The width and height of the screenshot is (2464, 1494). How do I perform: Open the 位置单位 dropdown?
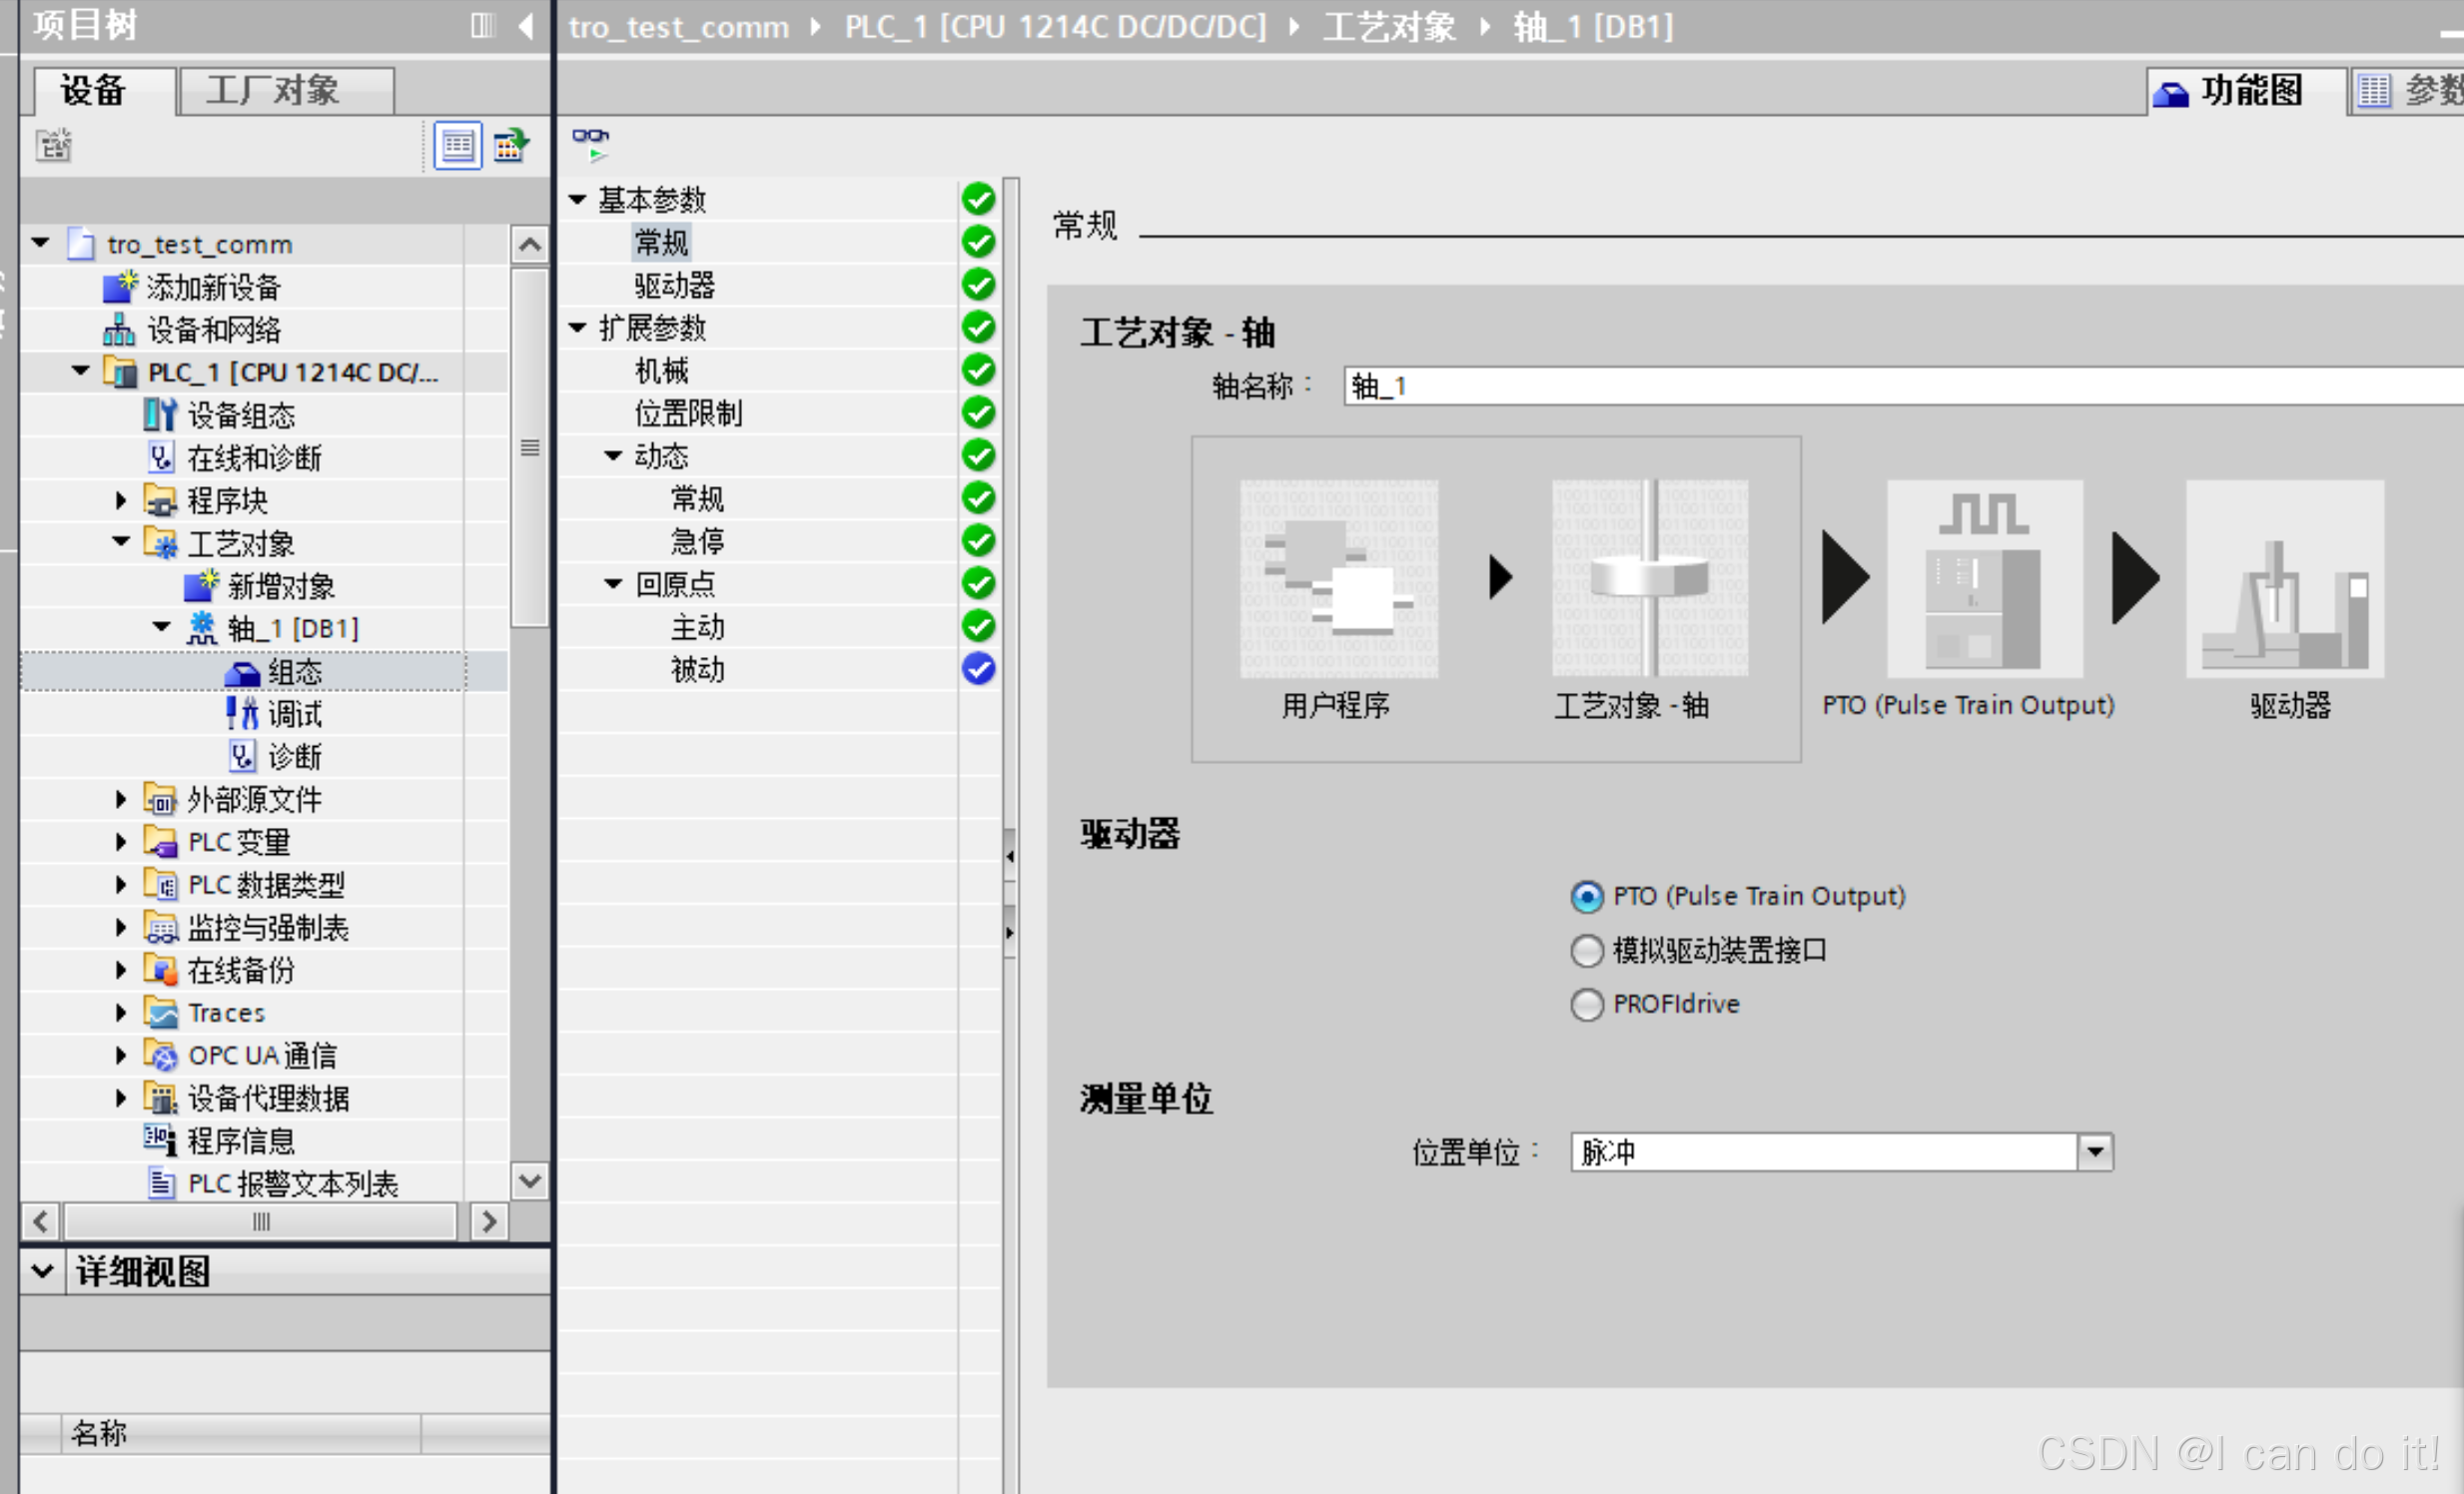click(x=2095, y=1152)
